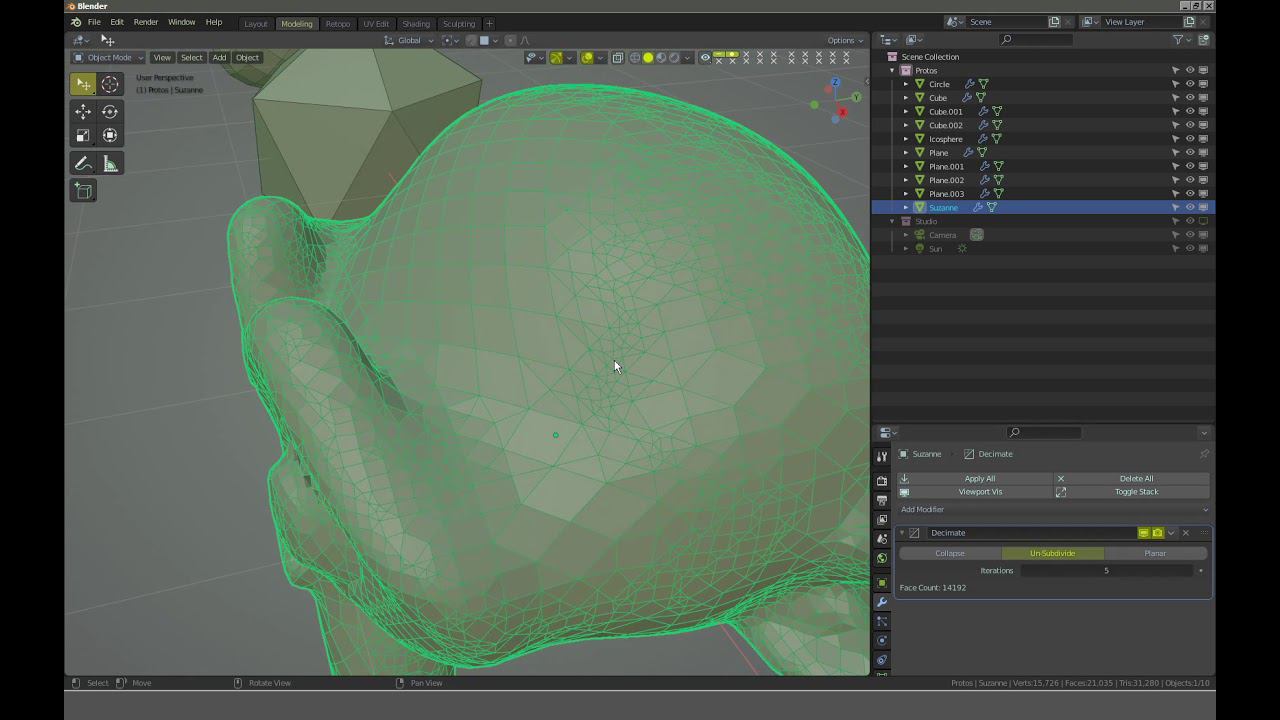Hide Icosphere using its eye icon
The image size is (1280, 720).
click(x=1189, y=139)
